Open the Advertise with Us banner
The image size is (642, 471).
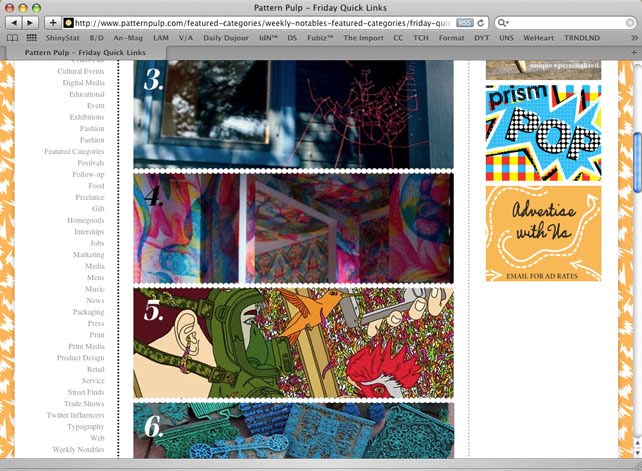click(x=543, y=234)
